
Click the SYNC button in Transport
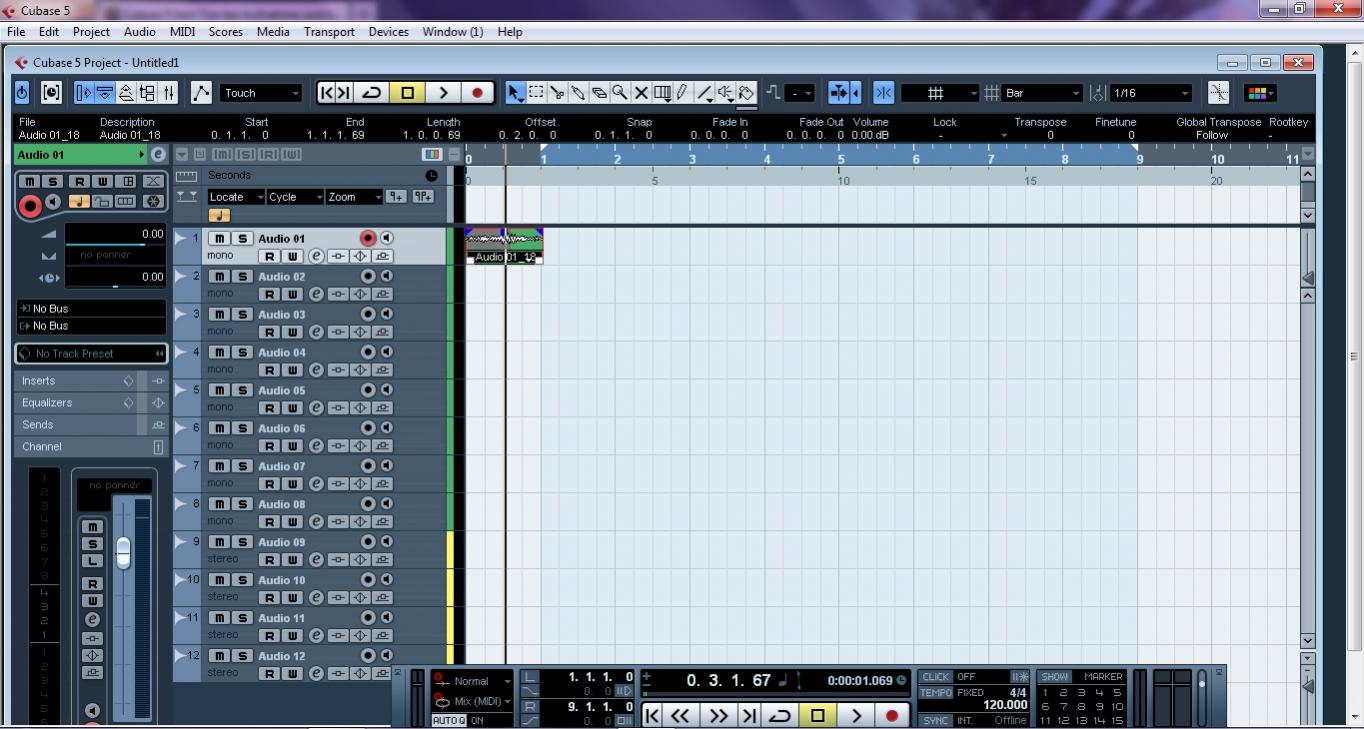tap(936, 720)
